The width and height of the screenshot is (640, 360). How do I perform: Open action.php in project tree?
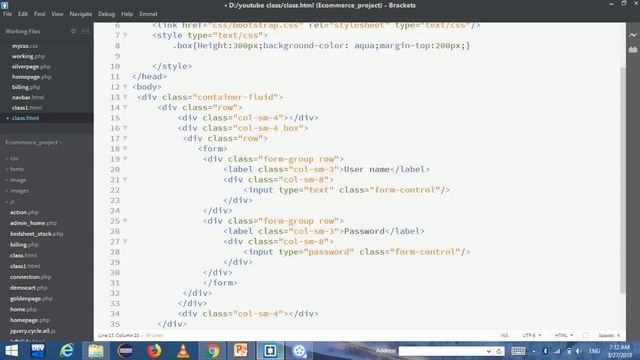point(24,212)
